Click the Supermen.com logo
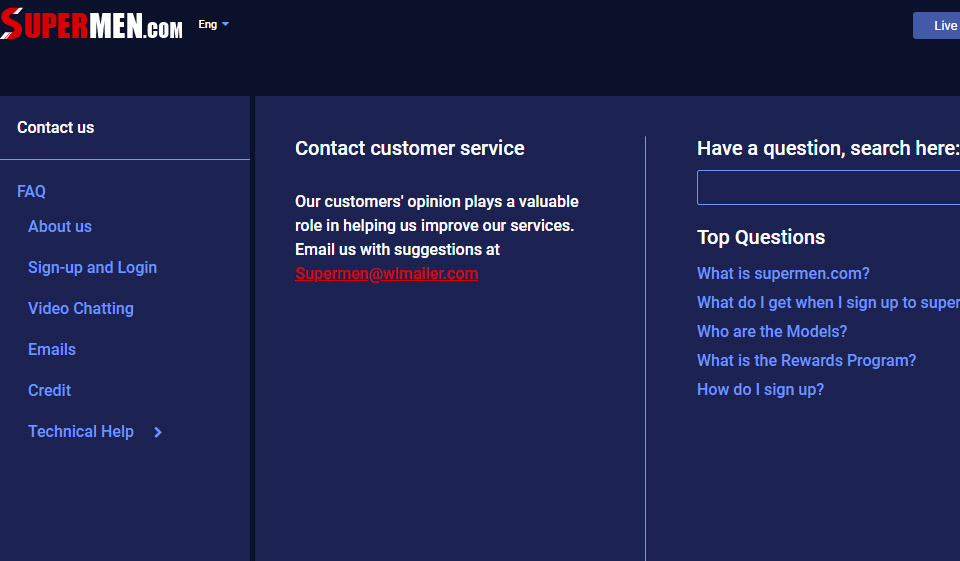Screen dimensions: 960x561 click(x=91, y=24)
